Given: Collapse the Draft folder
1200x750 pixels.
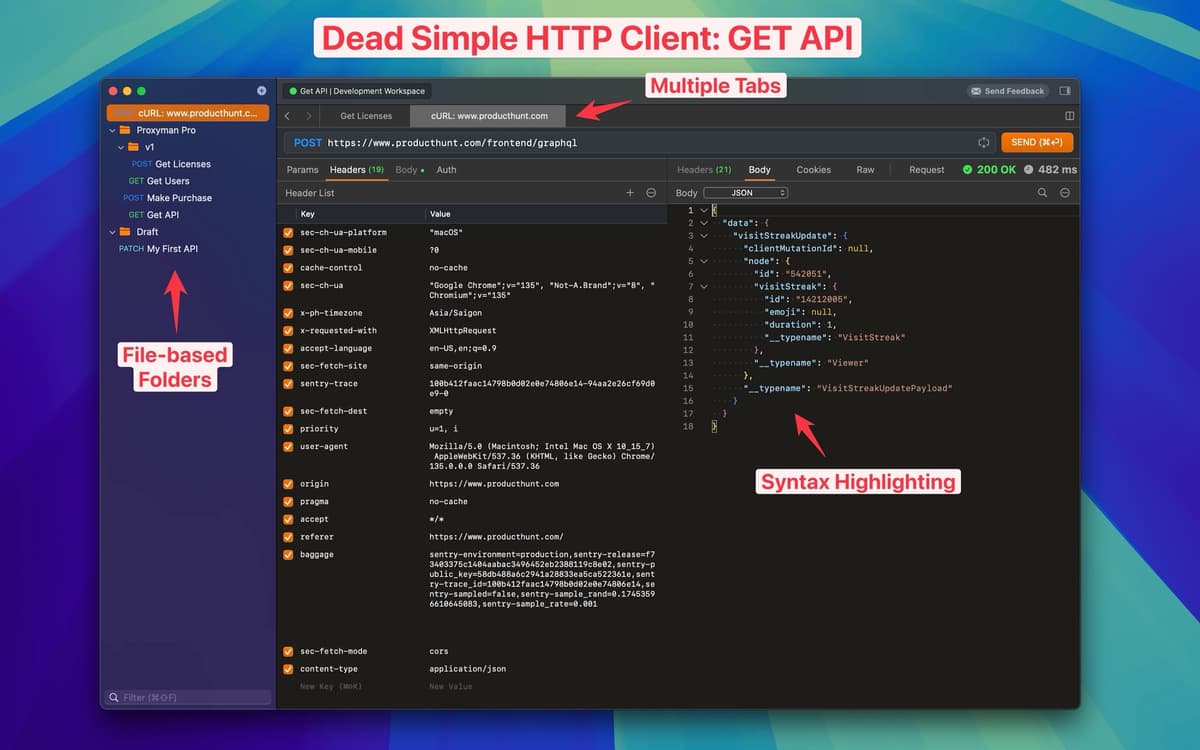Looking at the screenshot, I should pos(113,232).
